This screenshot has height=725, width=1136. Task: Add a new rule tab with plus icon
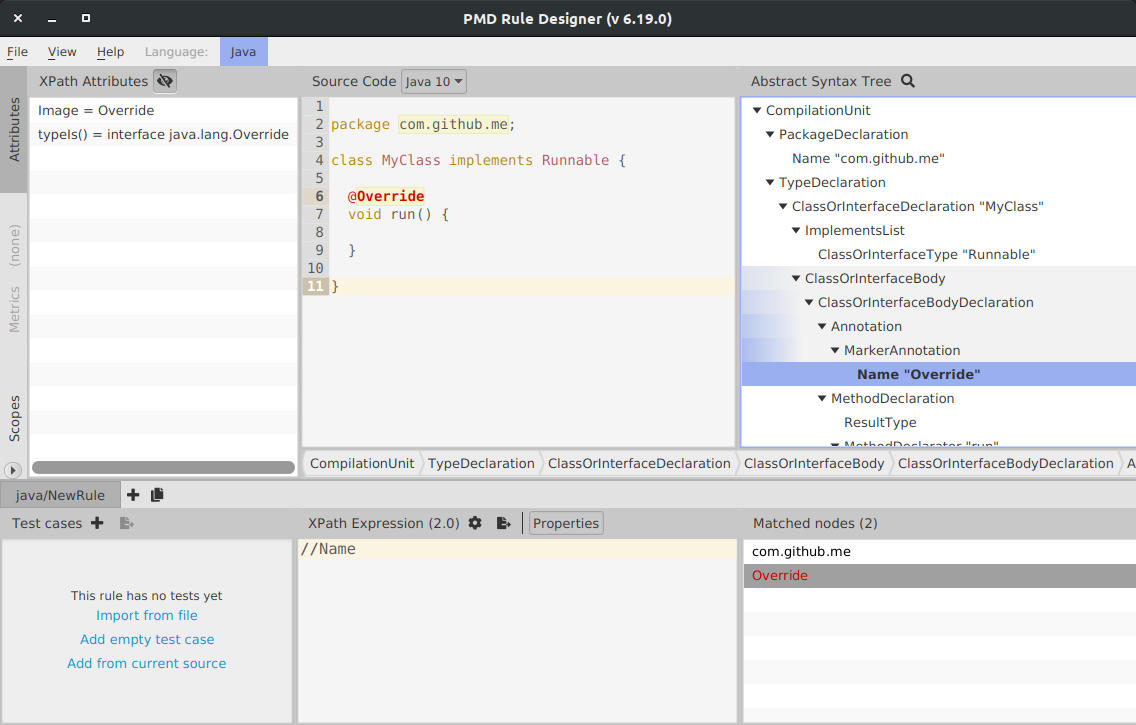(x=133, y=495)
